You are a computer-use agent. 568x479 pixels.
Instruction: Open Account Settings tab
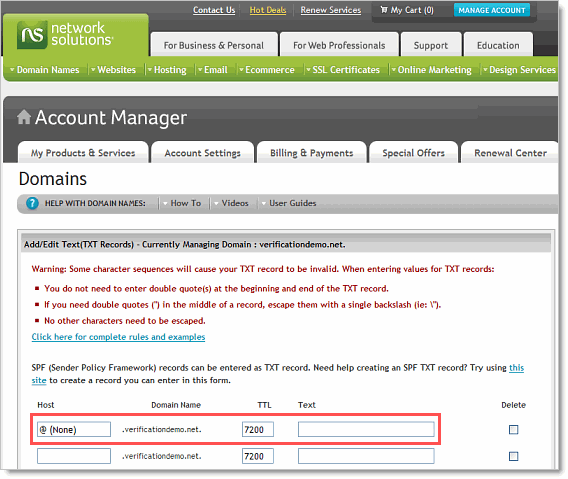tap(202, 153)
